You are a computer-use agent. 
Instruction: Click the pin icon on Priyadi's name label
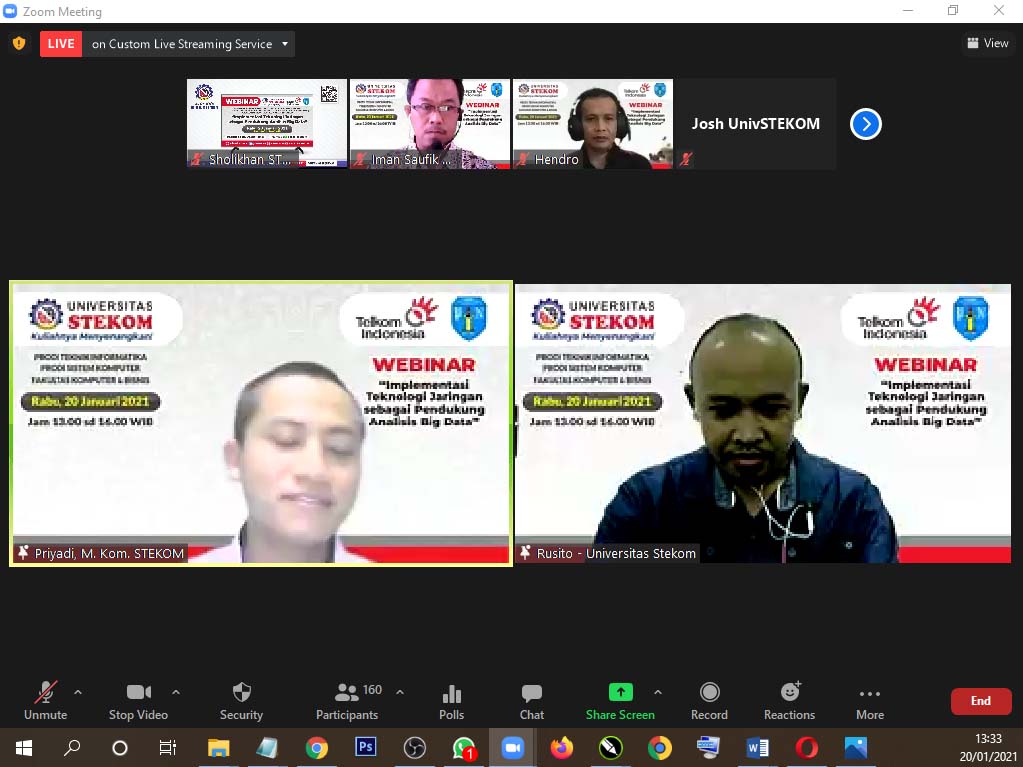pos(23,553)
